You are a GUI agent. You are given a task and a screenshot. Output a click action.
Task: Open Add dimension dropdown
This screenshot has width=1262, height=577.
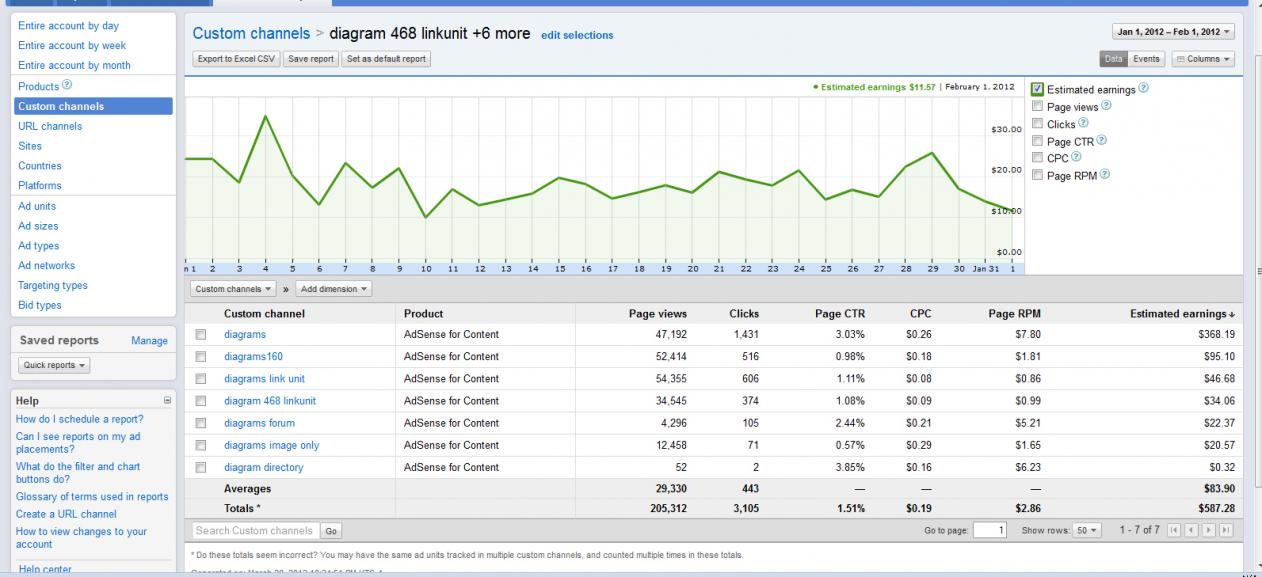335,289
